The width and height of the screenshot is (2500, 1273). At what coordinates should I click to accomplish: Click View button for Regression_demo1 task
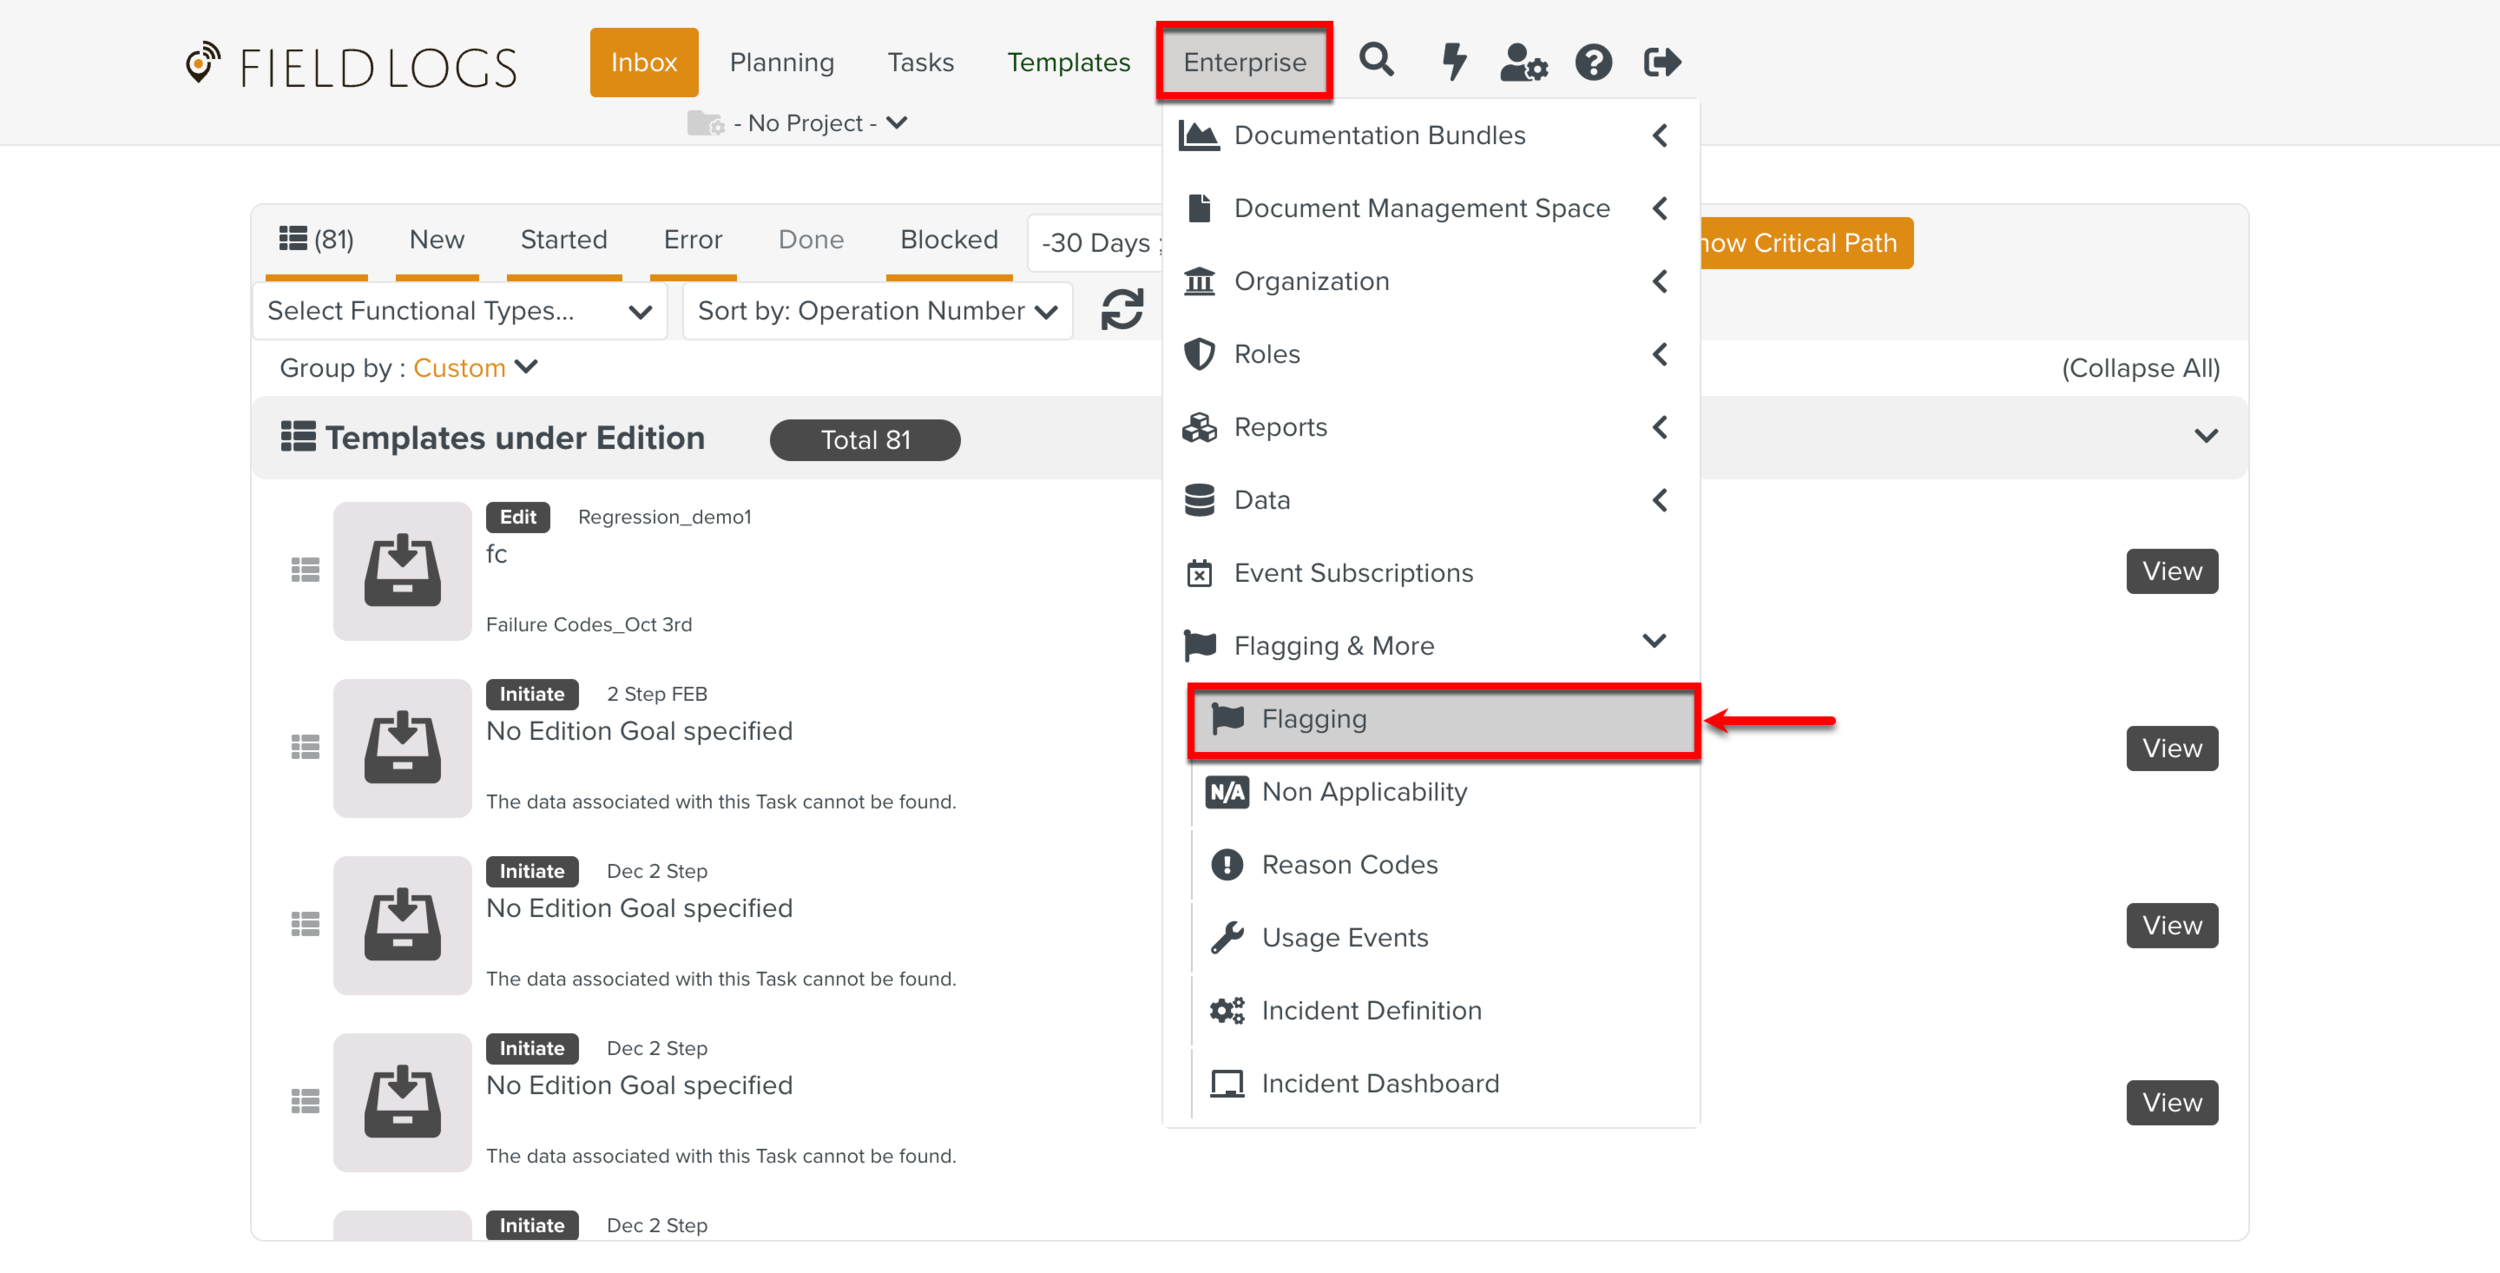pyautogui.click(x=2171, y=571)
